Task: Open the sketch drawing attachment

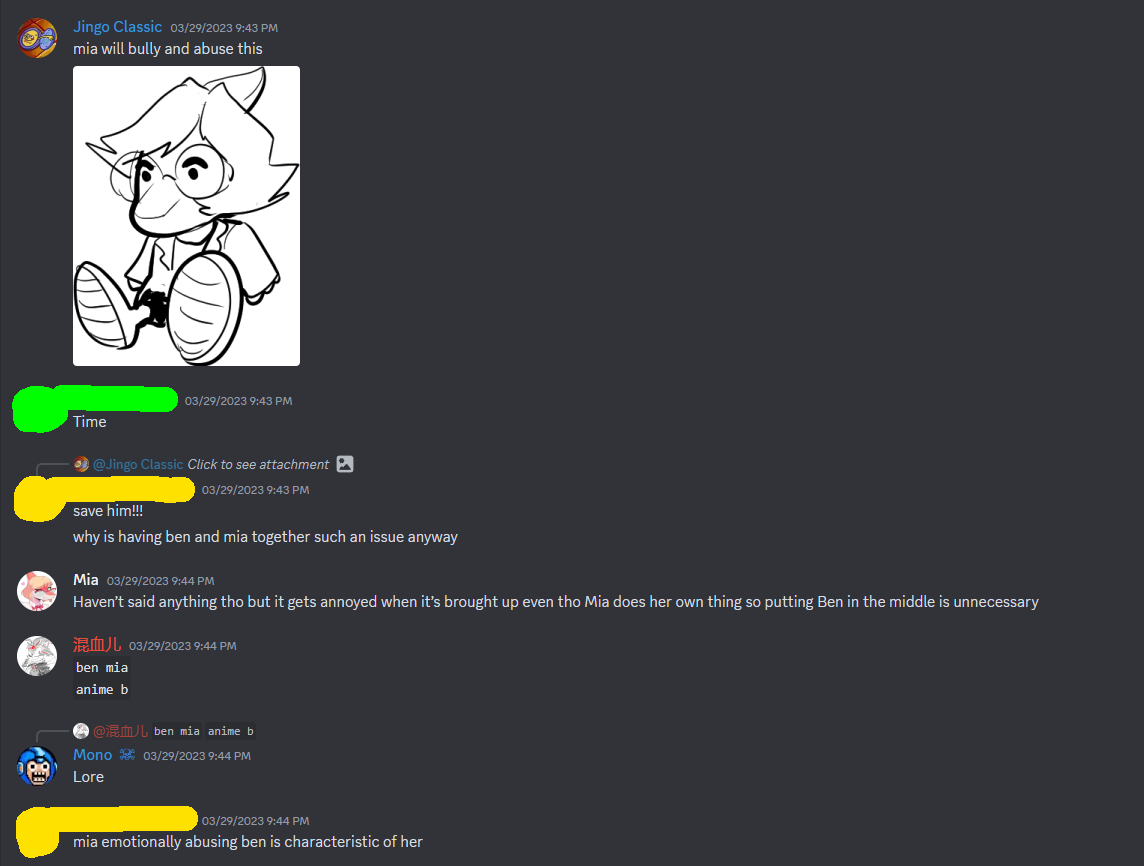Action: 186,216
